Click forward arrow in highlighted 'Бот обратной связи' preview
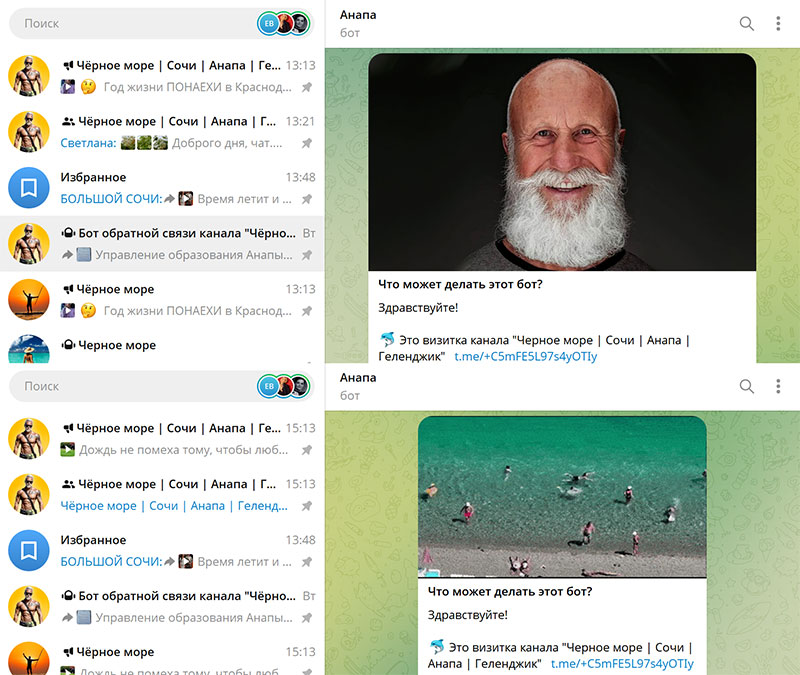Viewport: 800px width, 675px height. point(67,255)
